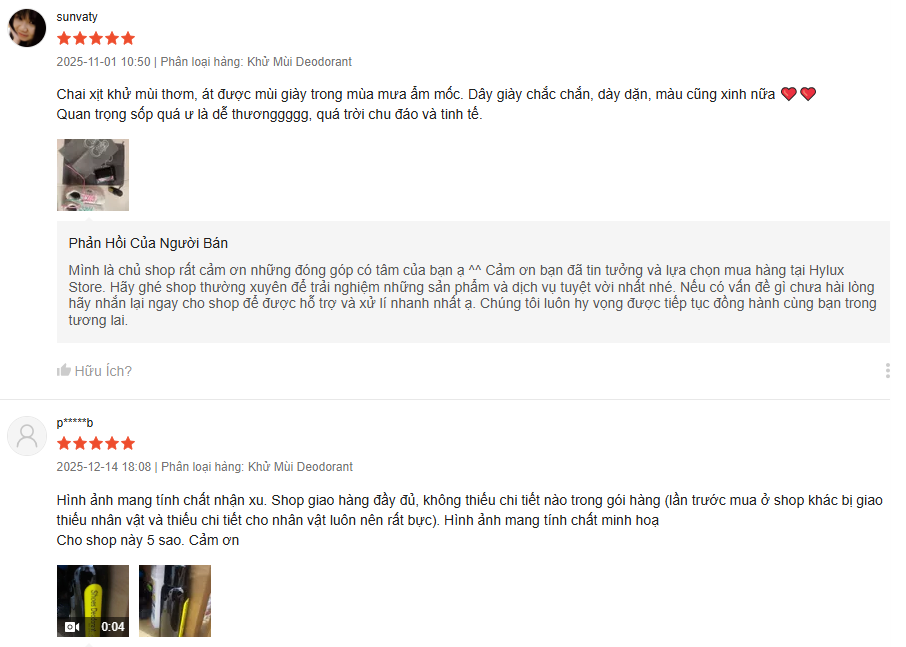Click the thumbs-up Hữu Ích icon
The height and width of the screenshot is (647, 906).
[64, 370]
